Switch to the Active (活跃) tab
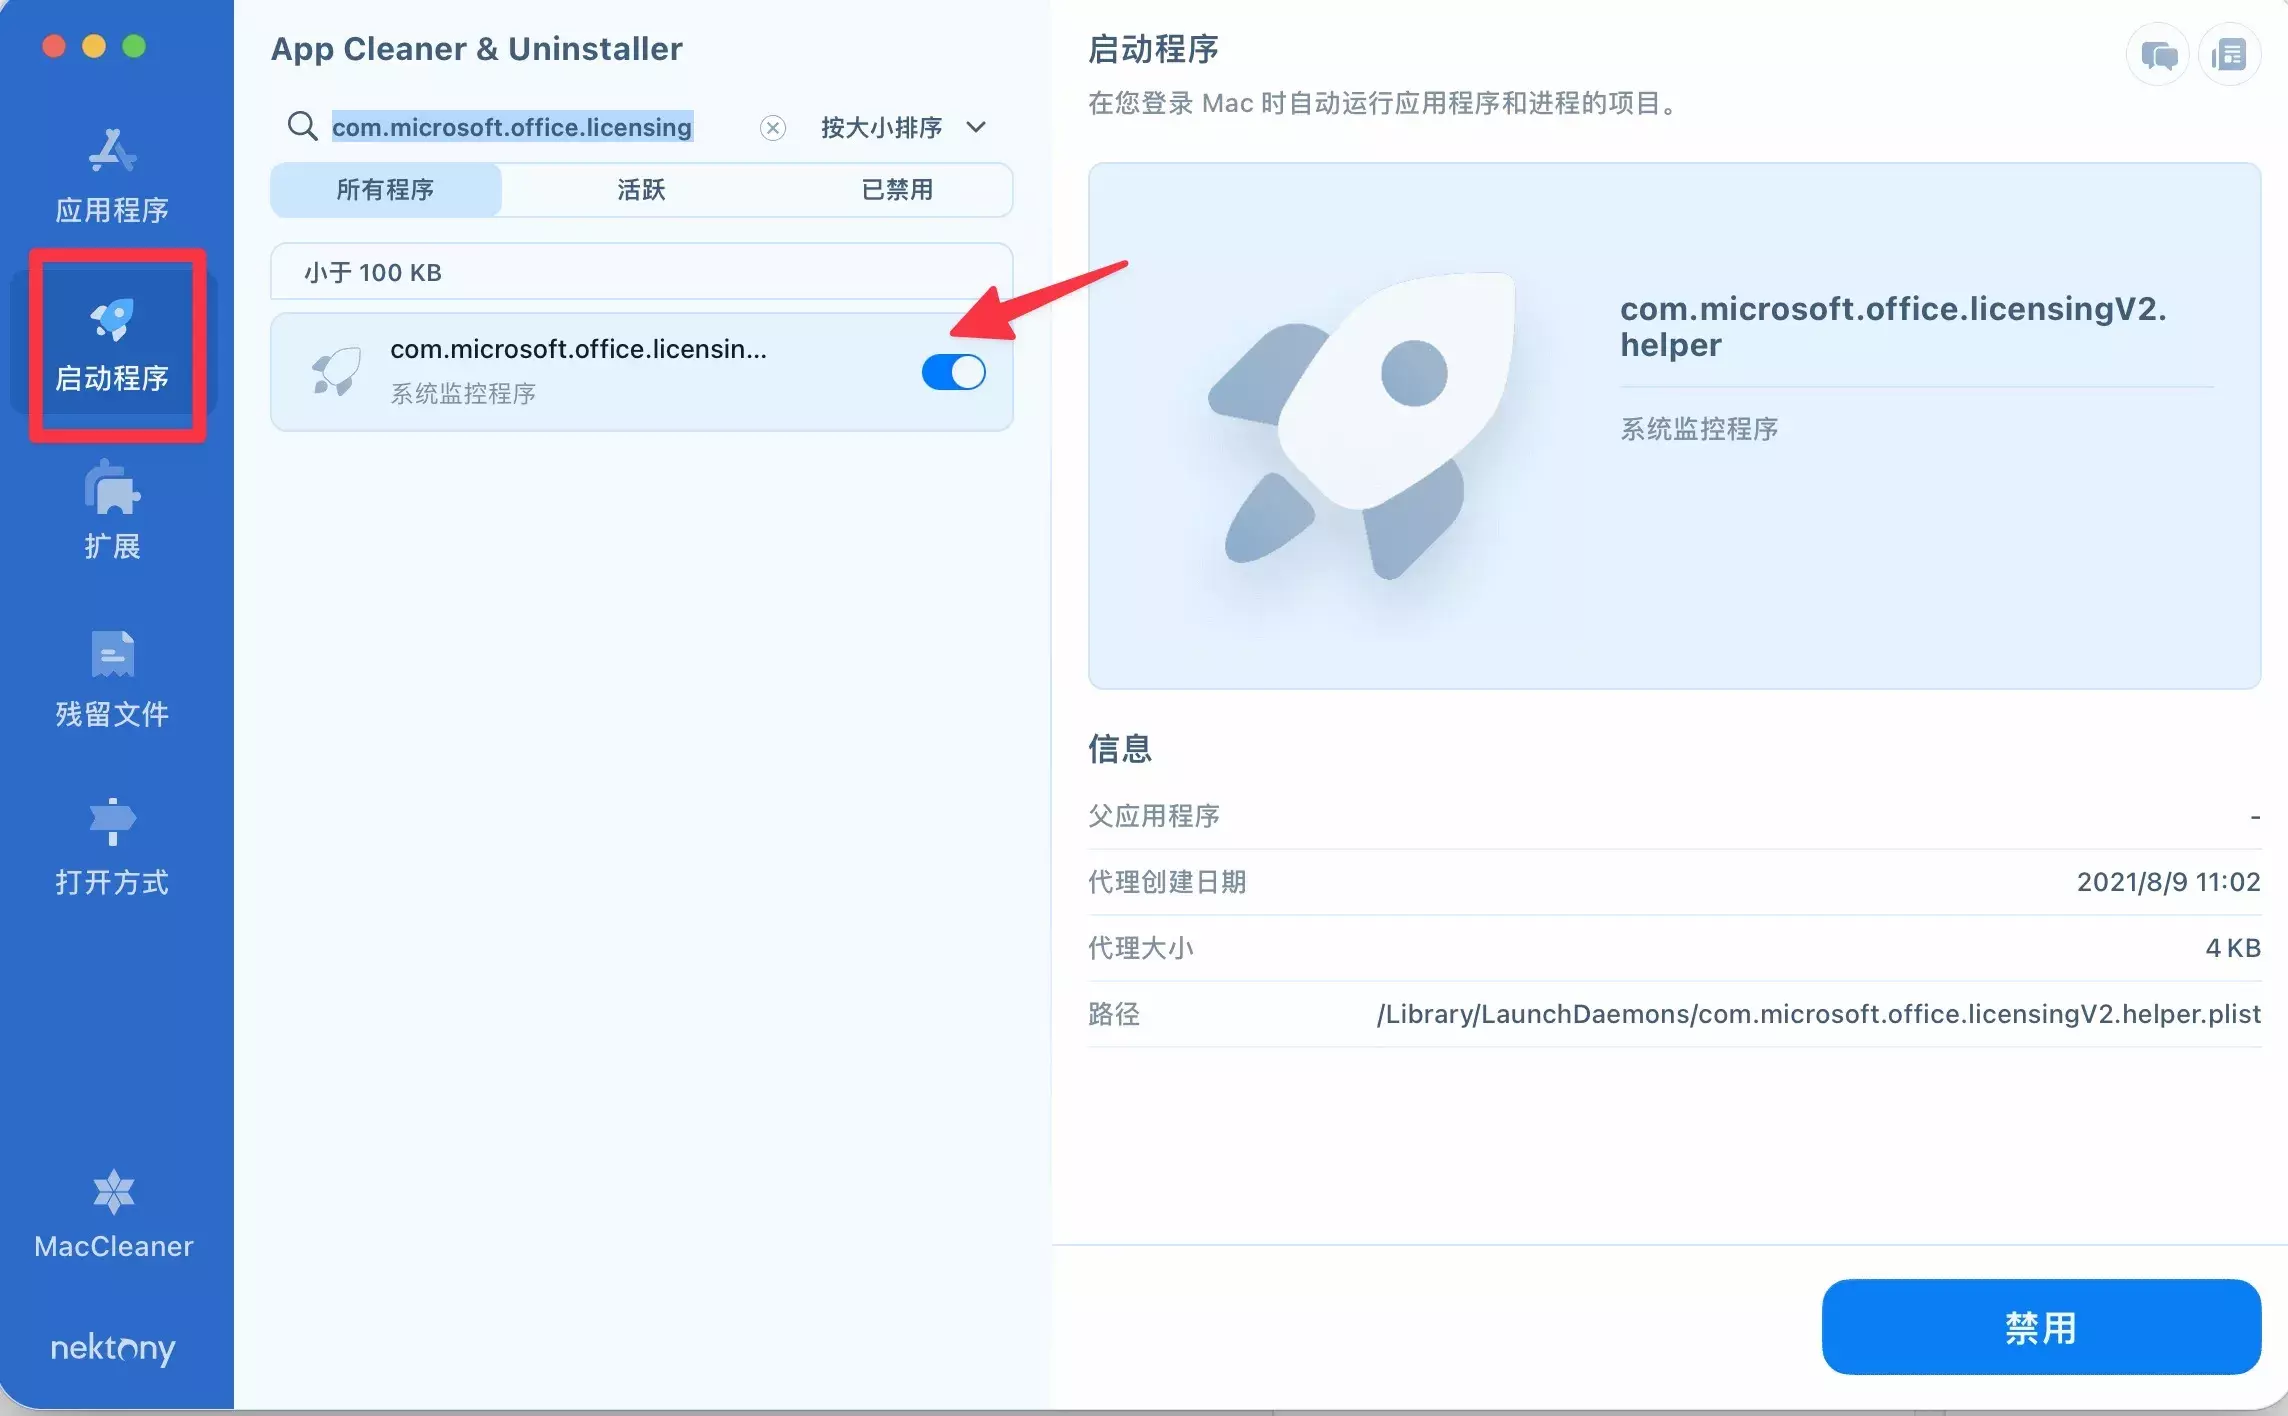 641,190
